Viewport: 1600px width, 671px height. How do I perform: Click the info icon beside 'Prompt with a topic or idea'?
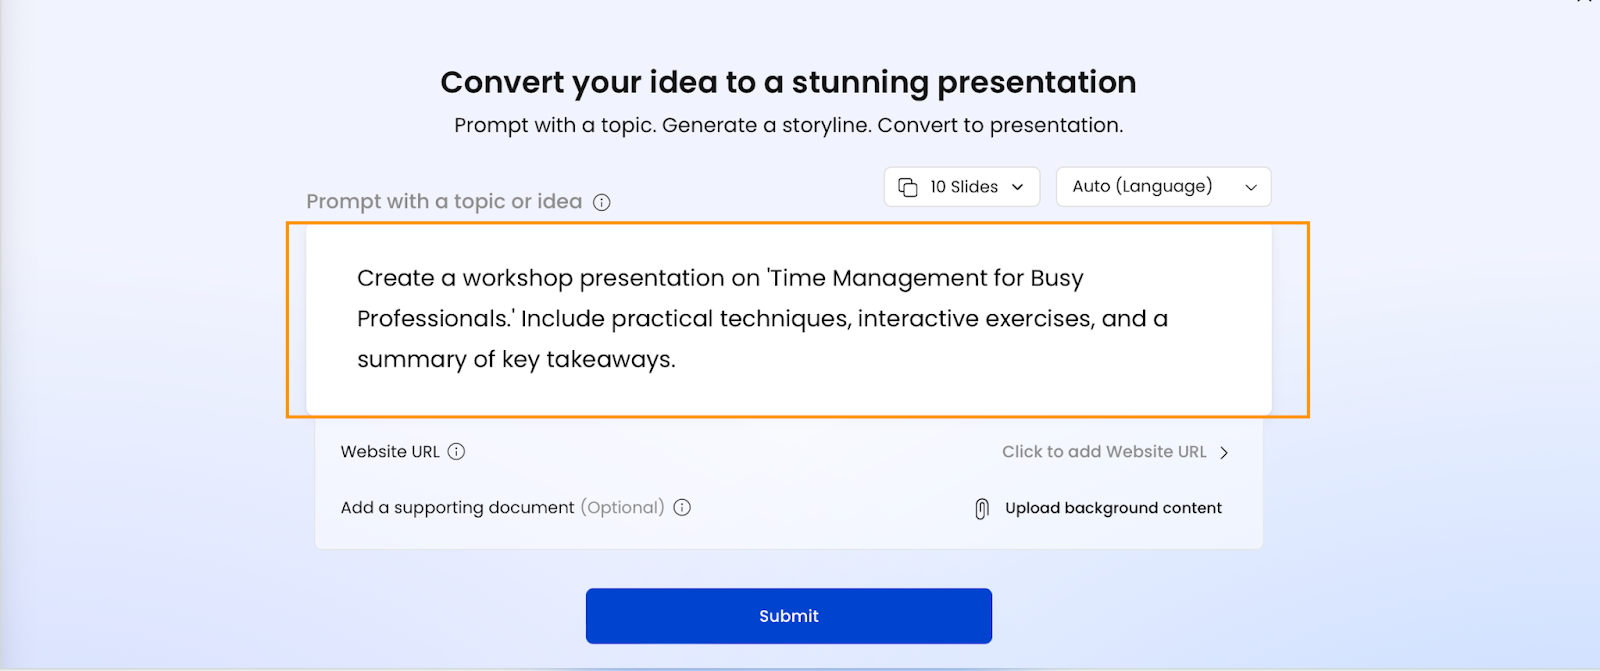point(602,202)
